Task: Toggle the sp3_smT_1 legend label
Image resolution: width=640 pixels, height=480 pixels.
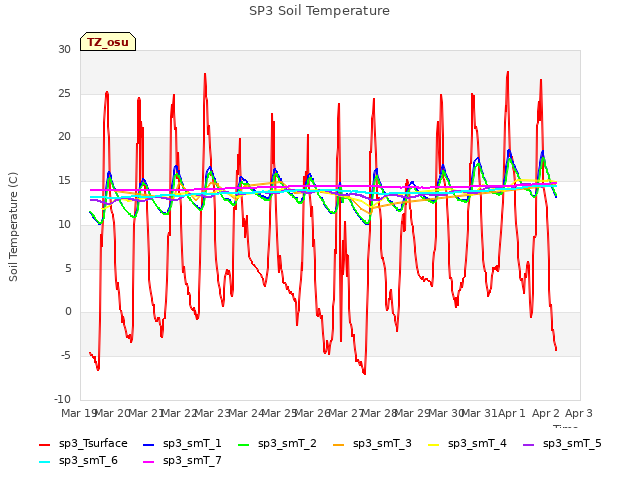Action: (x=192, y=443)
